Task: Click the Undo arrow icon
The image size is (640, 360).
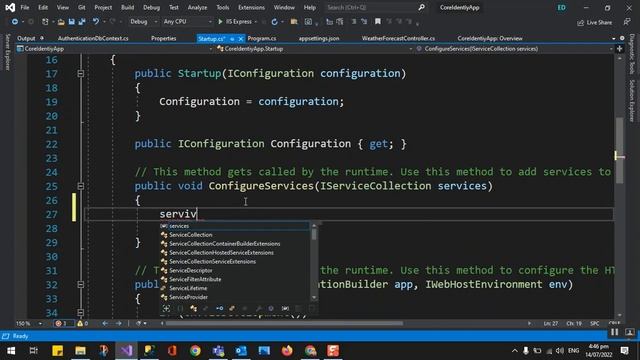Action: pyautogui.click(x=96, y=22)
